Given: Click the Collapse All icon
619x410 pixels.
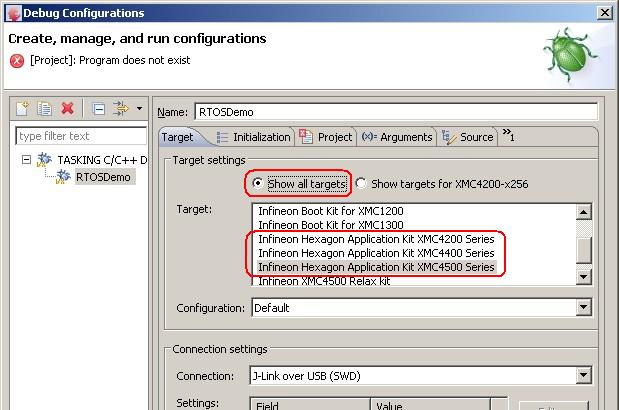Looking at the screenshot, I should 98,109.
